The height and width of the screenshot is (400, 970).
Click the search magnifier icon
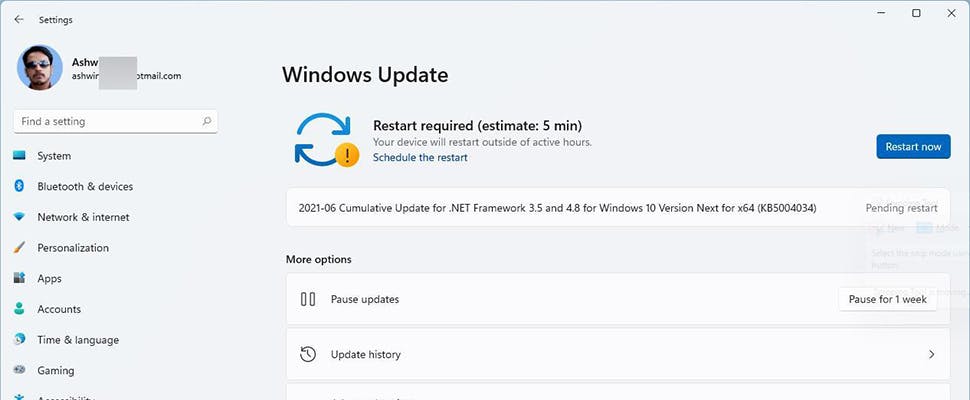(207, 121)
